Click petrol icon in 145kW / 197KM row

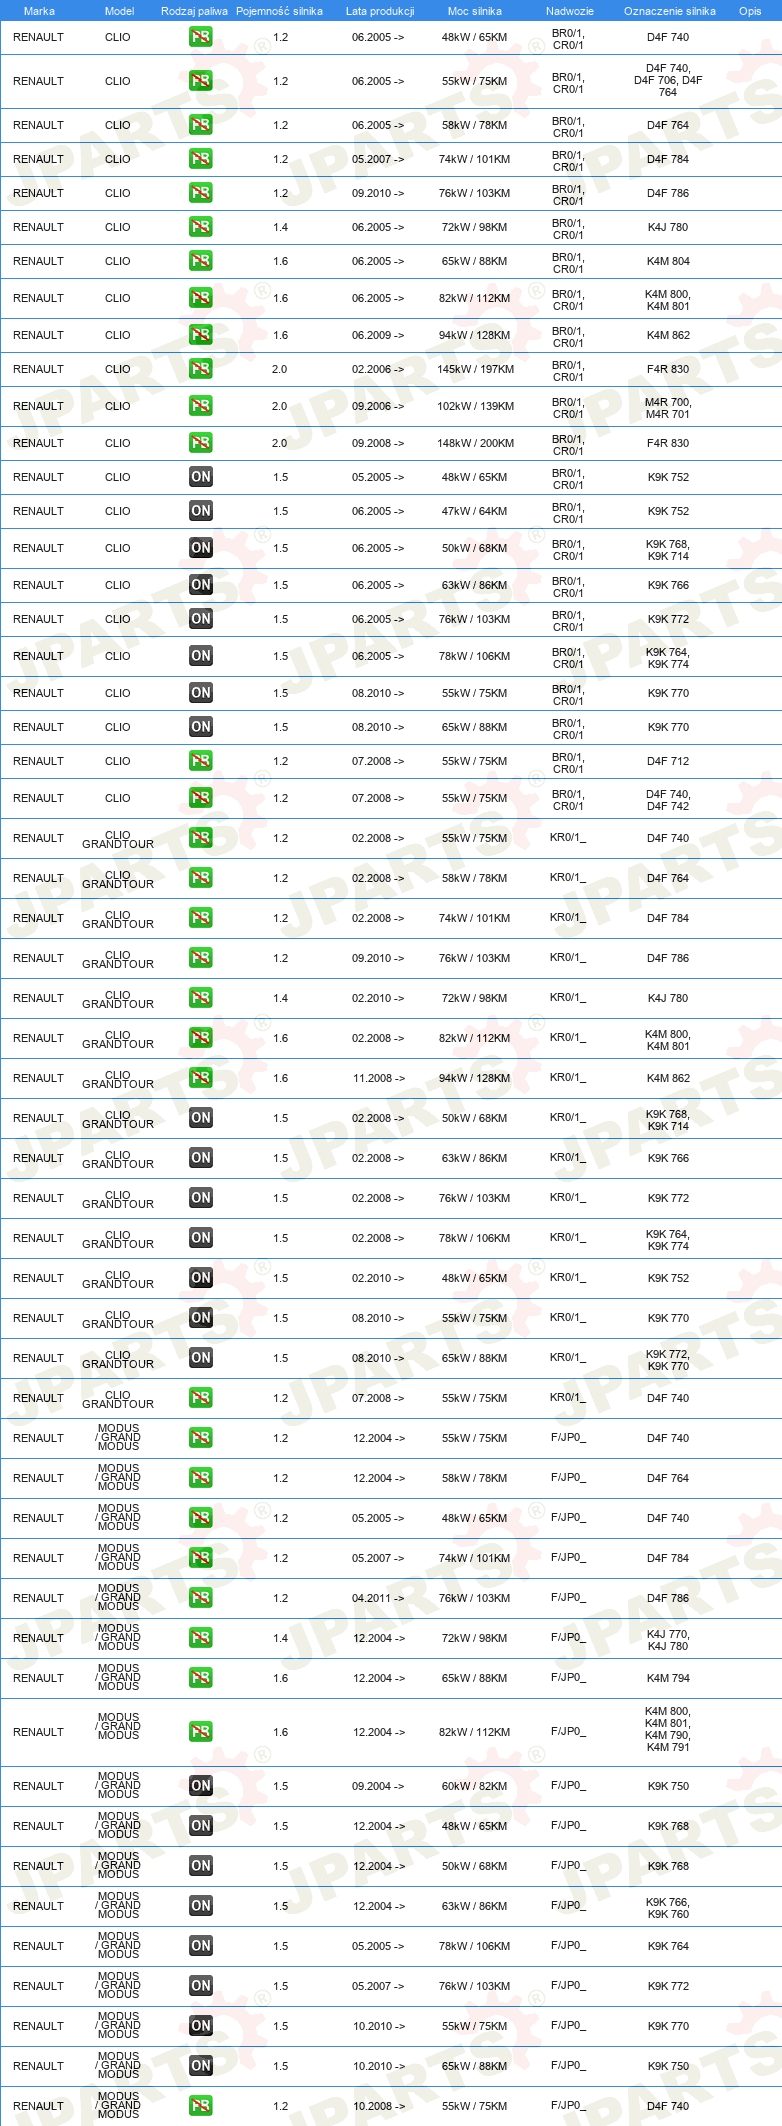pos(200,369)
